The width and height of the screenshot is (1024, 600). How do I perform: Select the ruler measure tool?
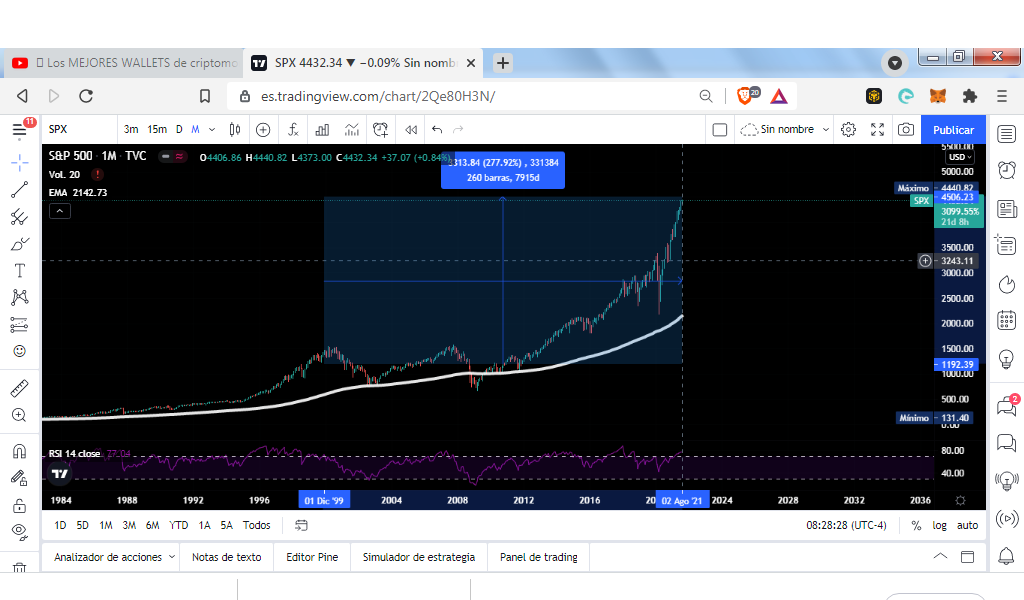20,388
